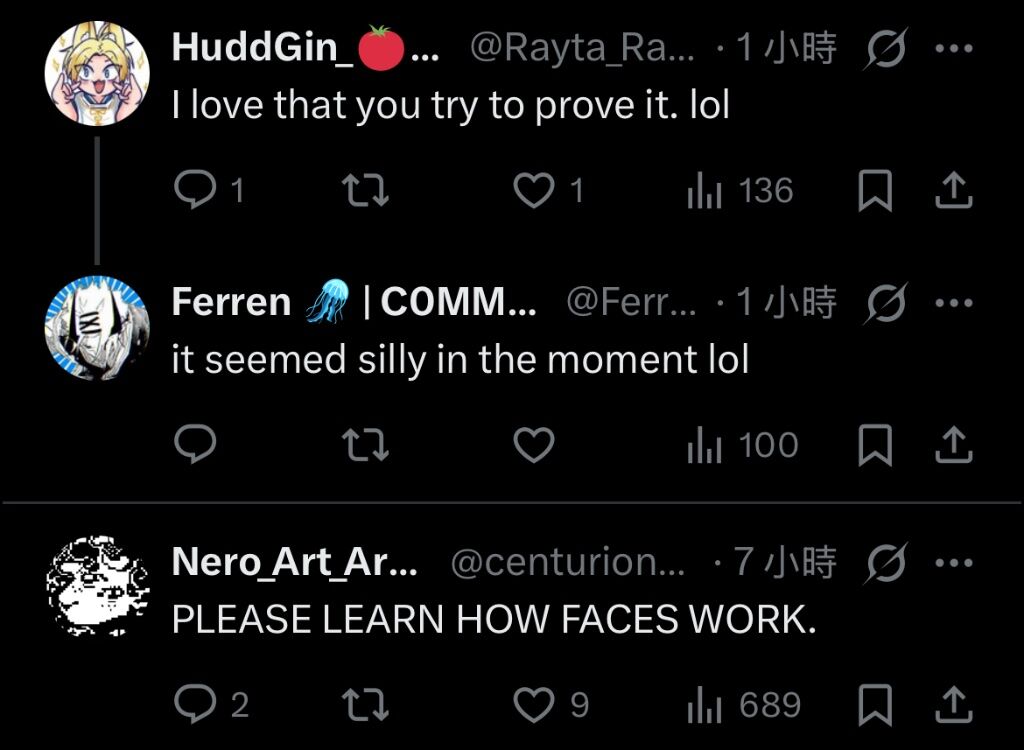Open Nero_Art_Ar's pixelated profile picture
Screen dimensions: 1024x750
[x=97, y=587]
